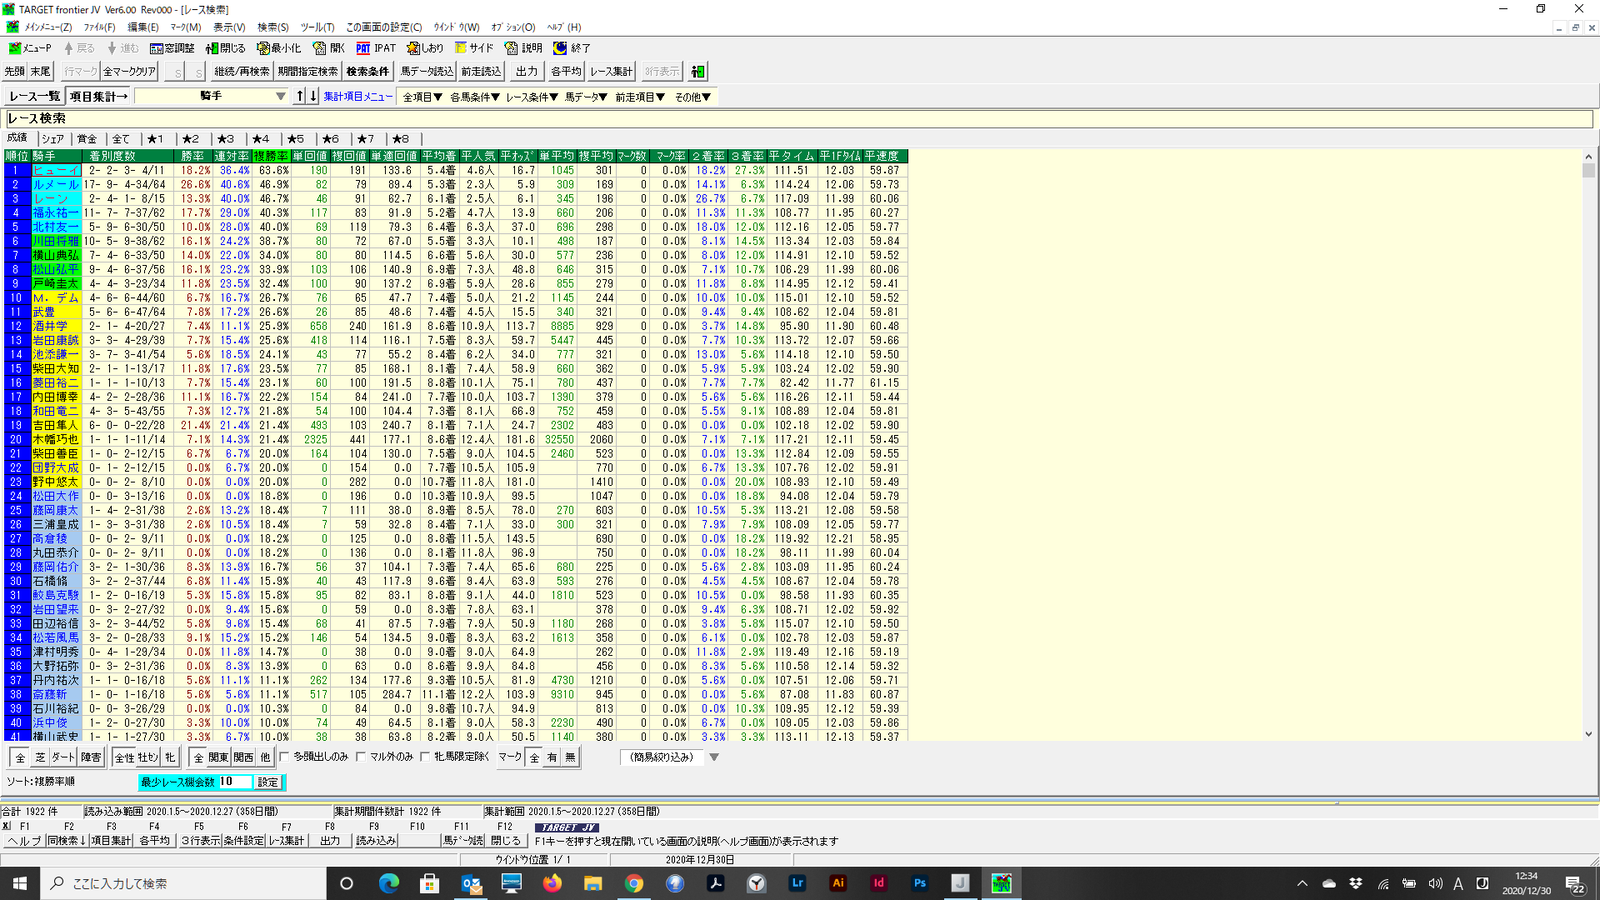This screenshot has width=1600, height=900.
Task: Switch to the 賞金 tab
Action: 87,139
